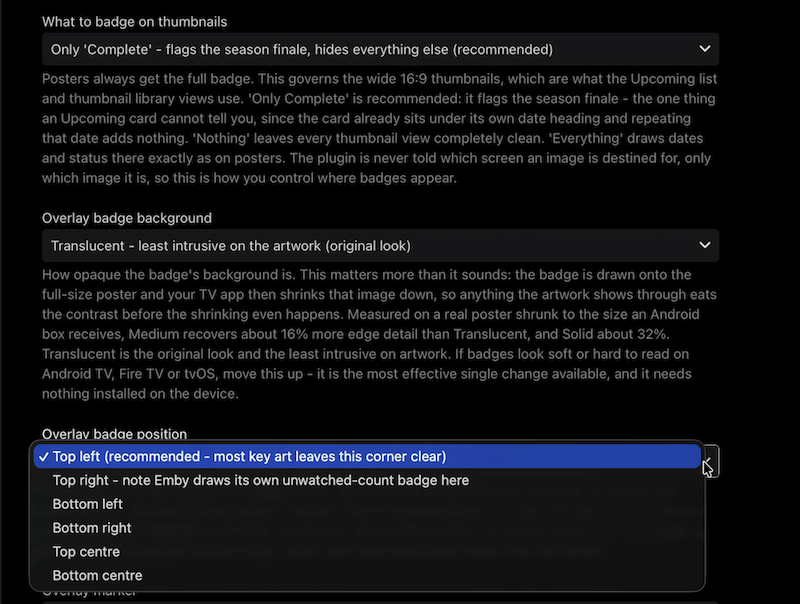The width and height of the screenshot is (800, 604).
Task: Open the Overlay badge background dropdown
Action: pyautogui.click(x=380, y=245)
